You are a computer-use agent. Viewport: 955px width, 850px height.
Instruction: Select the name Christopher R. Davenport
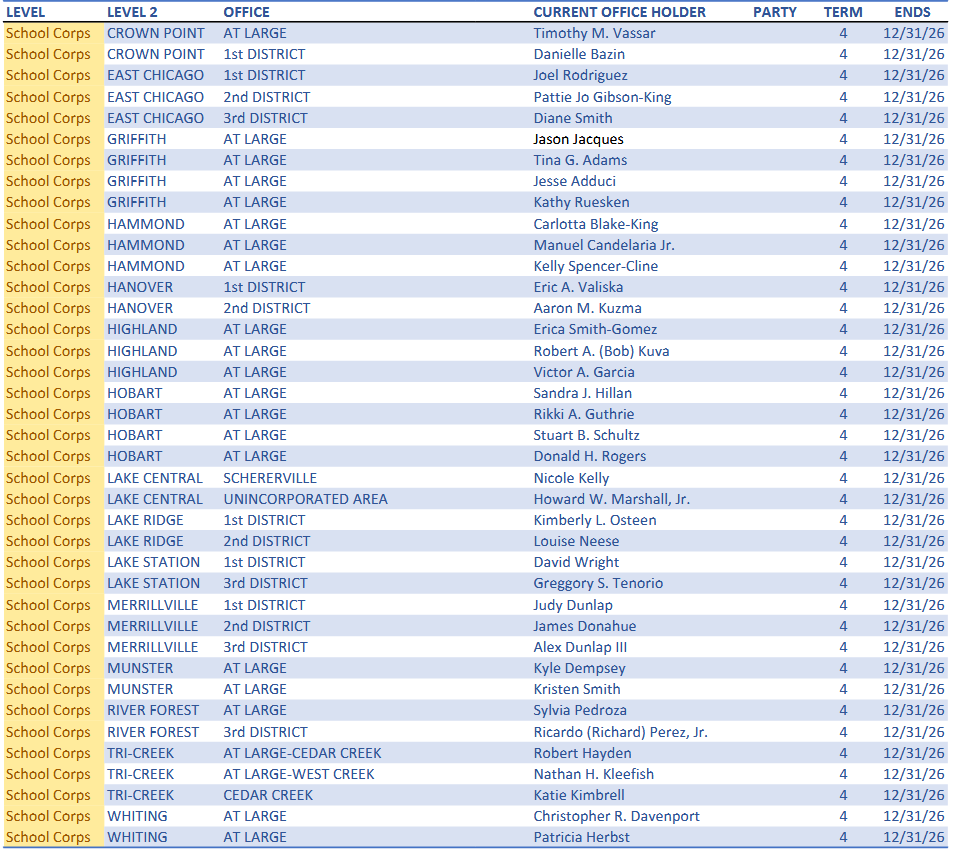click(616, 816)
